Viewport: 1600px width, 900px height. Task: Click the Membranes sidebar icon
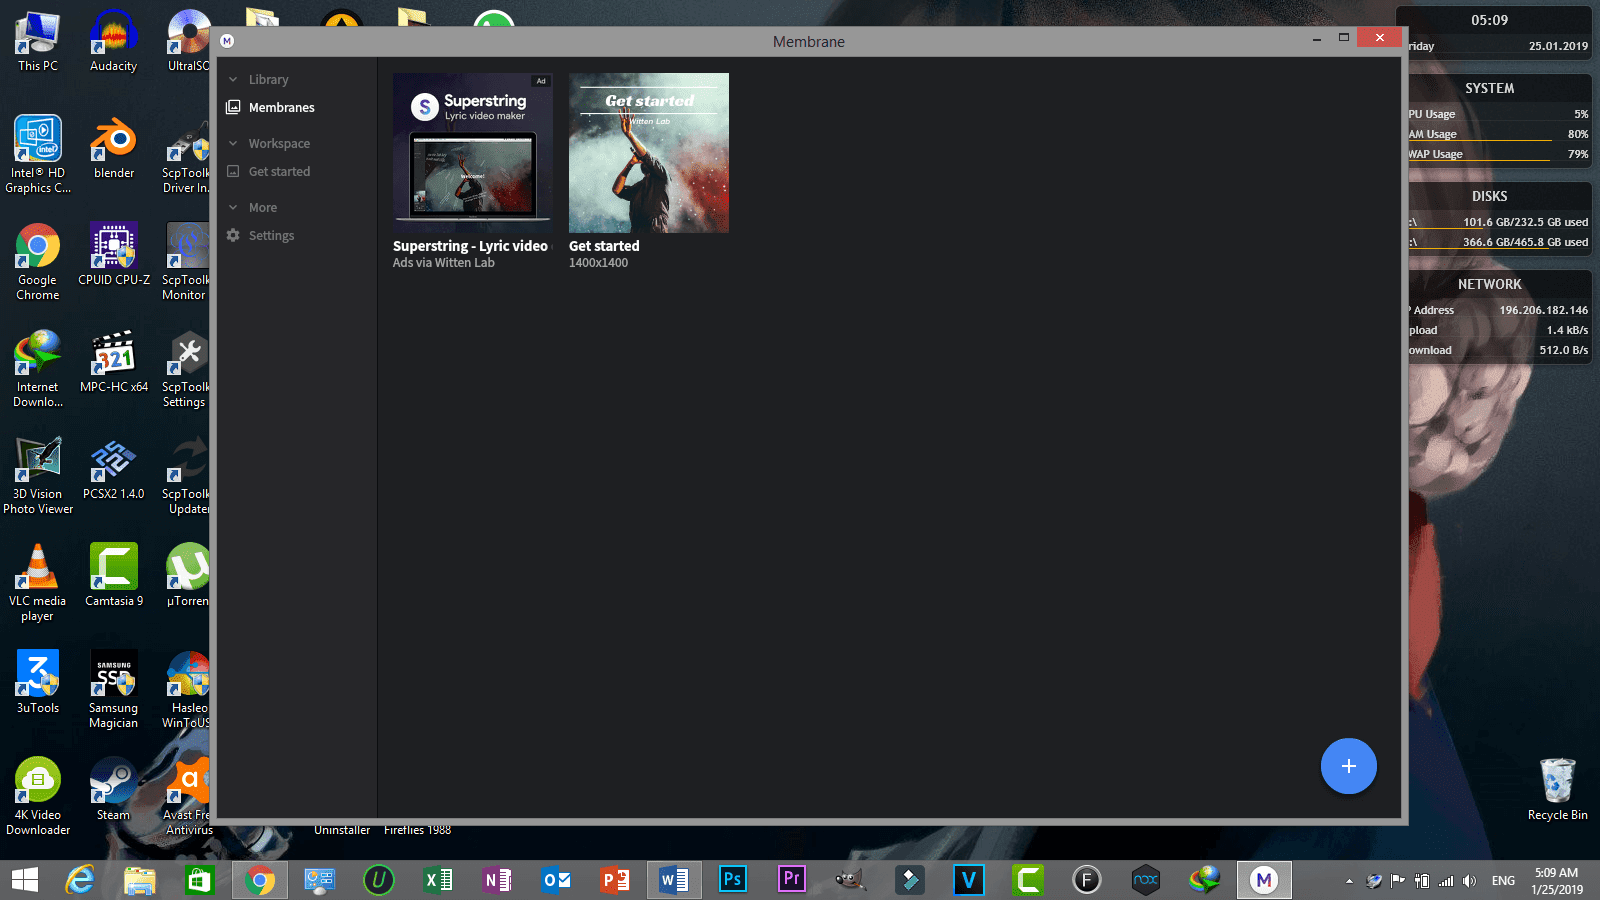[233, 107]
